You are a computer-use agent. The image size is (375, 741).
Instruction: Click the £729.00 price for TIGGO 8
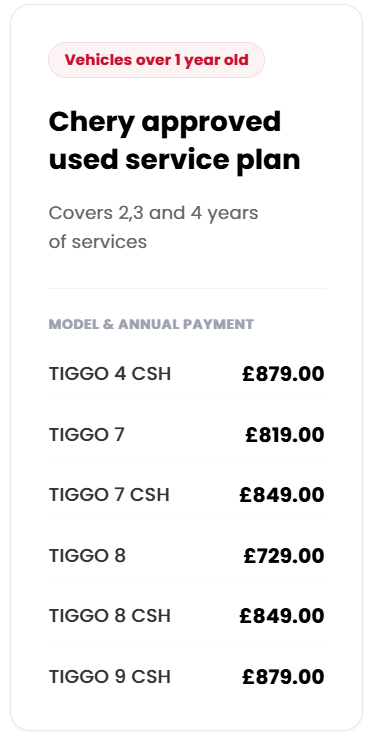click(x=284, y=555)
